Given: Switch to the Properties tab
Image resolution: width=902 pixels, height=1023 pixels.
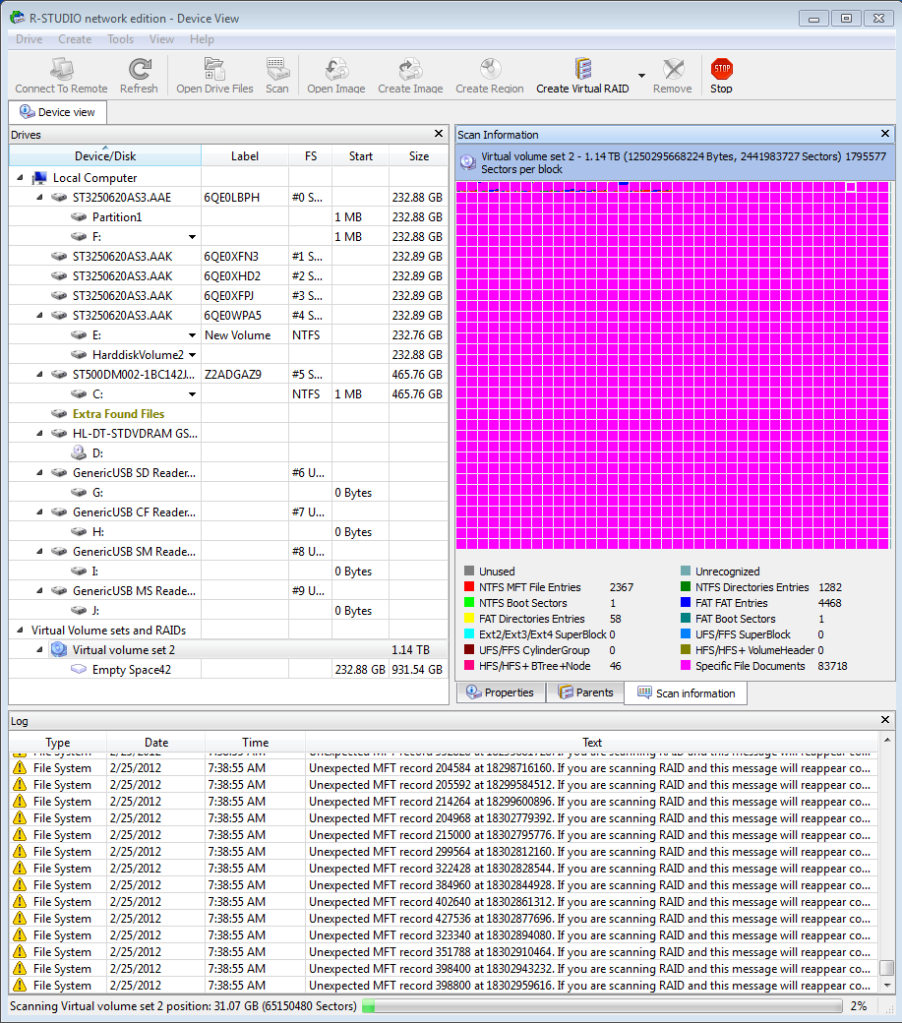Looking at the screenshot, I should click(x=500, y=693).
